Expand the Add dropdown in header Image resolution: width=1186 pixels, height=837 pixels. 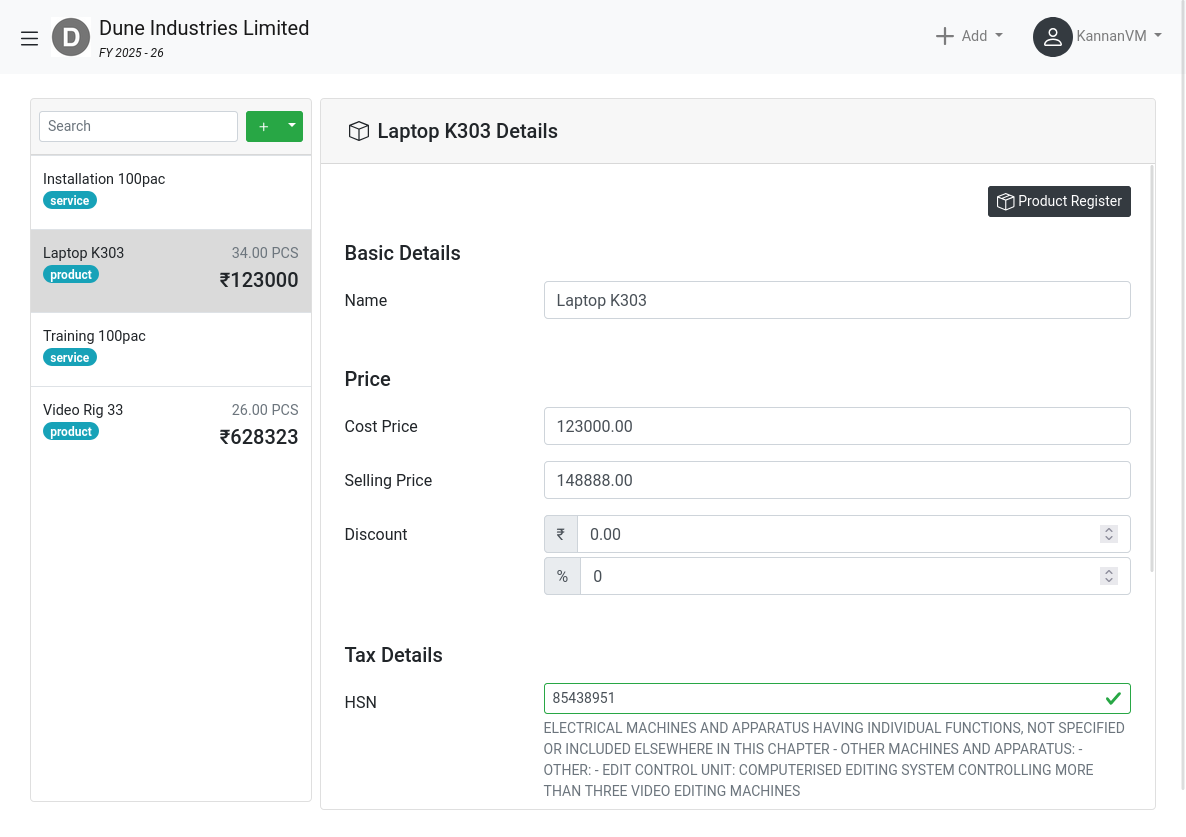click(x=968, y=36)
